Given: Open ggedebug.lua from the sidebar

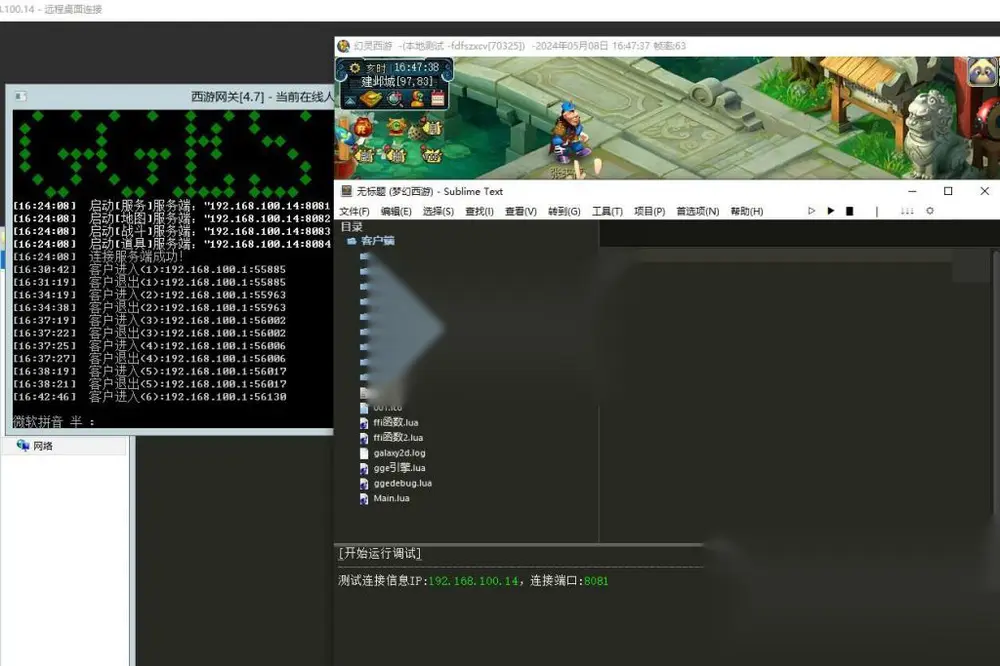Looking at the screenshot, I should click(x=402, y=483).
